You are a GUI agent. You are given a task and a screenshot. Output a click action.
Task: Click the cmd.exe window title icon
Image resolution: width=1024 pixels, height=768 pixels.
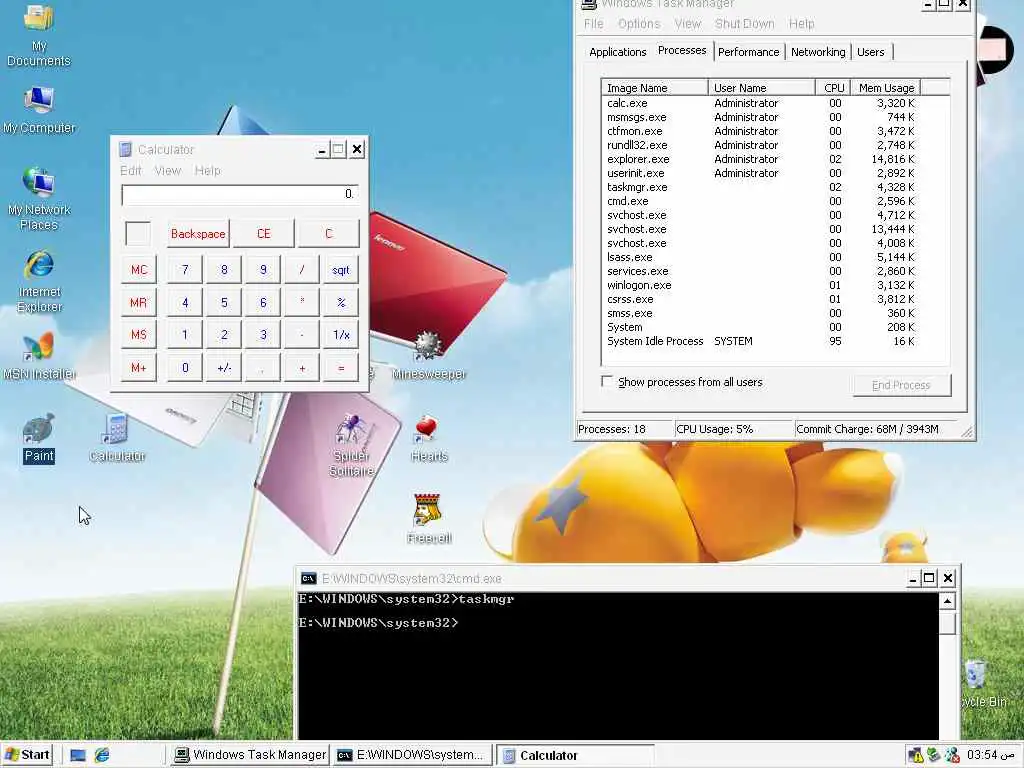[x=308, y=579]
